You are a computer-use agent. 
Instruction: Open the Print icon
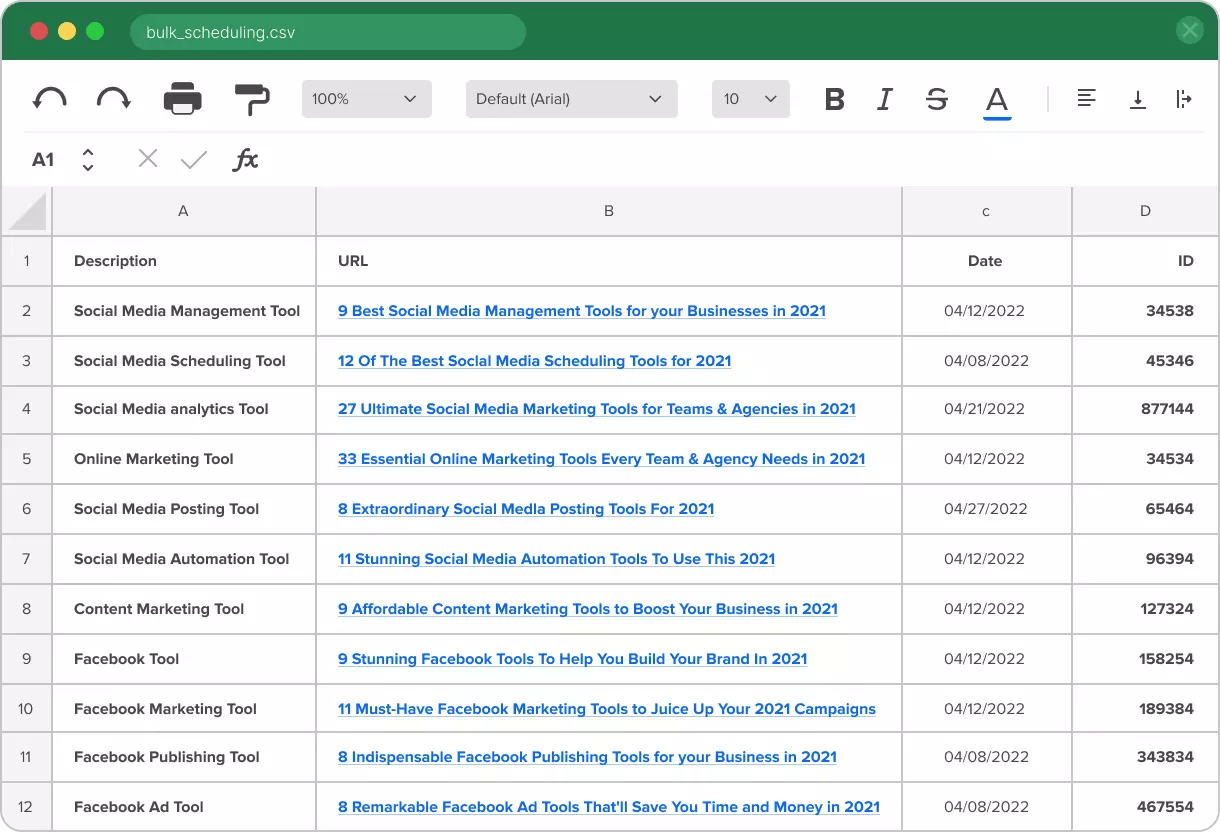coord(184,98)
